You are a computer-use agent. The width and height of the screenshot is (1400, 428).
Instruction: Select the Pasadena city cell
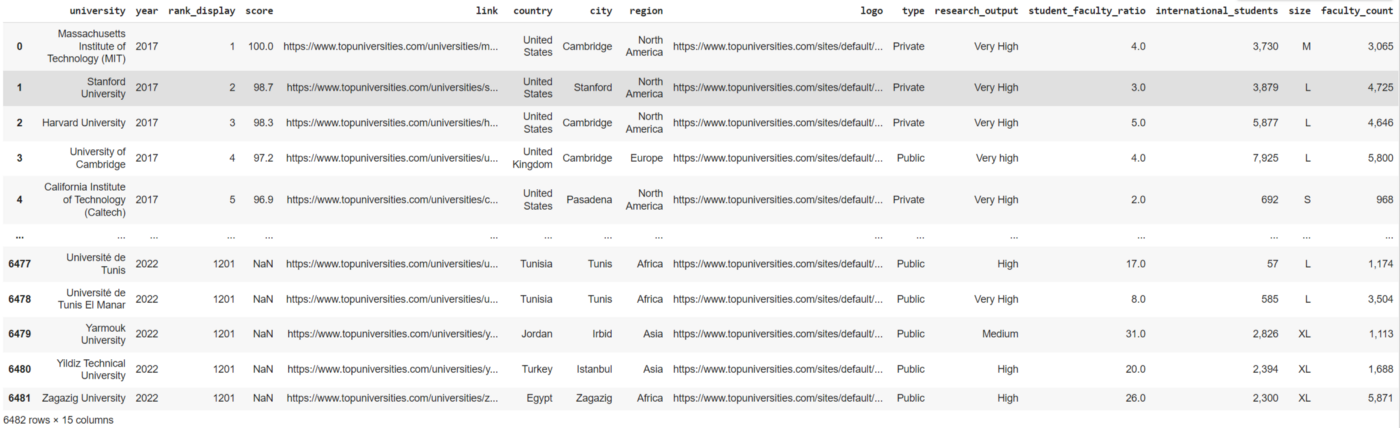[x=587, y=199]
